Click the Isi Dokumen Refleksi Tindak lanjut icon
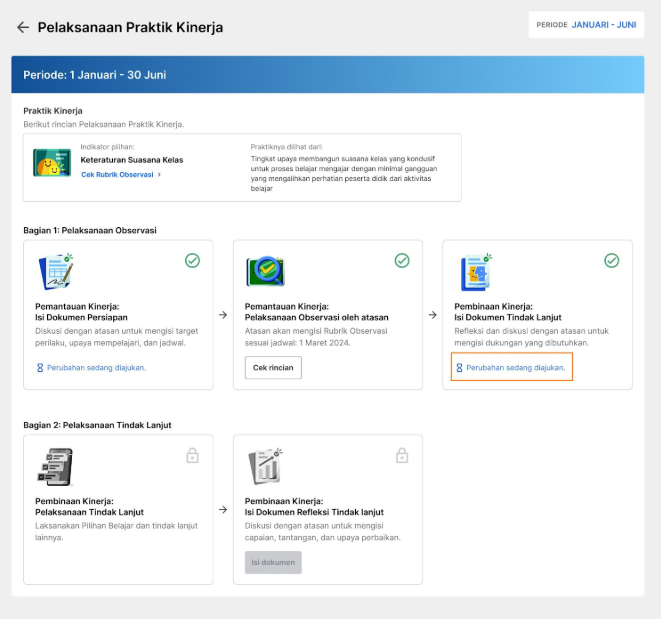661x619 pixels. [x=266, y=467]
